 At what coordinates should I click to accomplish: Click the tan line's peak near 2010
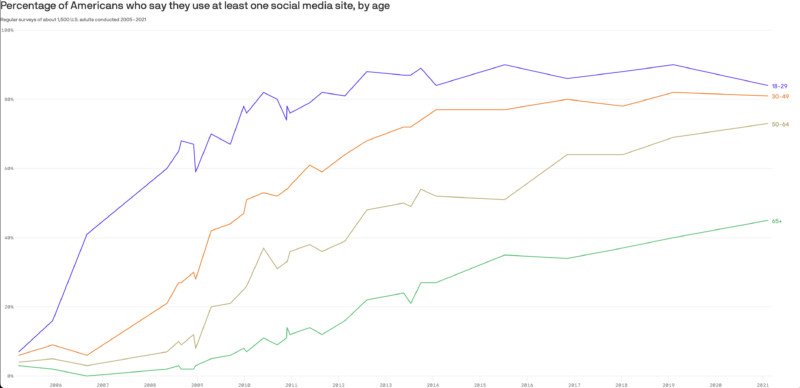click(263, 248)
